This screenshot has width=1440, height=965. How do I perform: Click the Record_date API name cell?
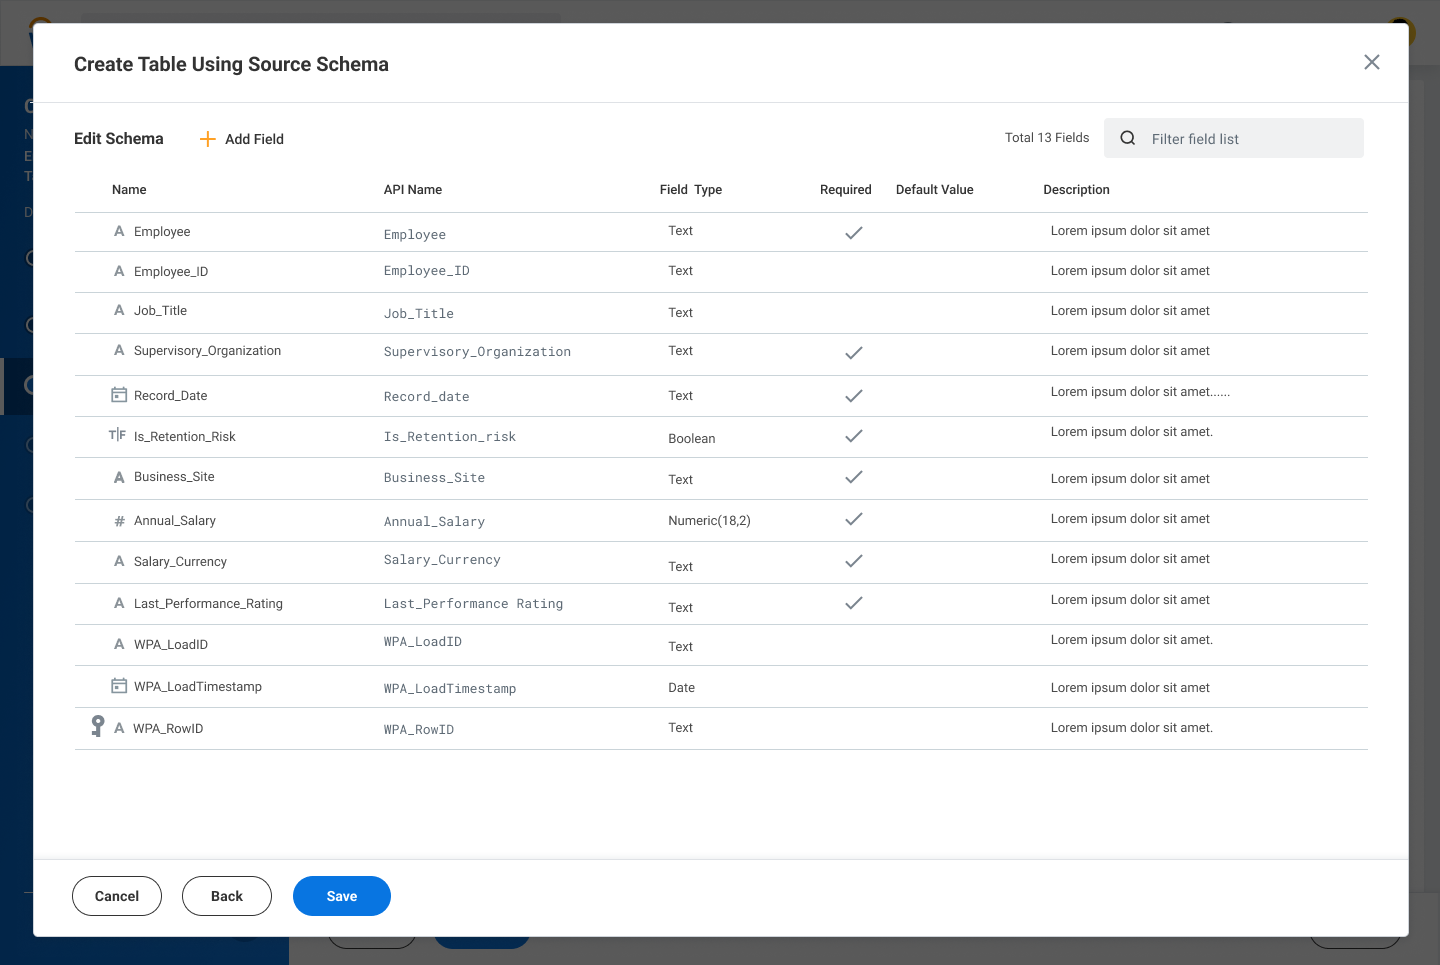pyautogui.click(x=427, y=396)
